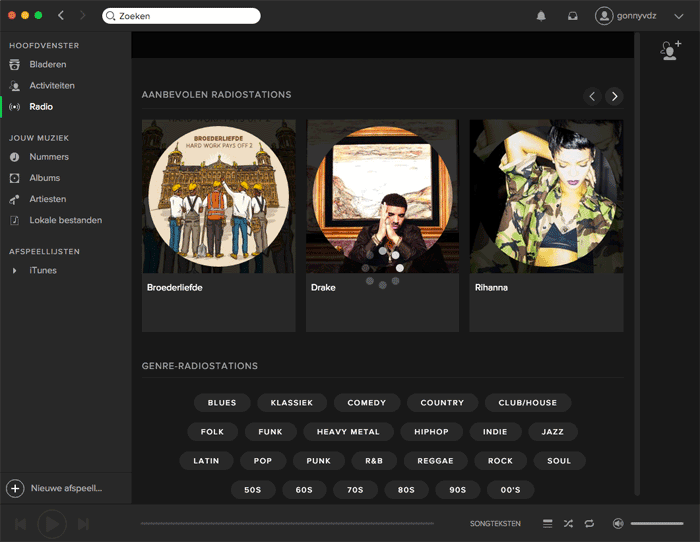The height and width of the screenshot is (542, 700).
Task: Open Activiteiten in the sidebar
Action: 52,85
